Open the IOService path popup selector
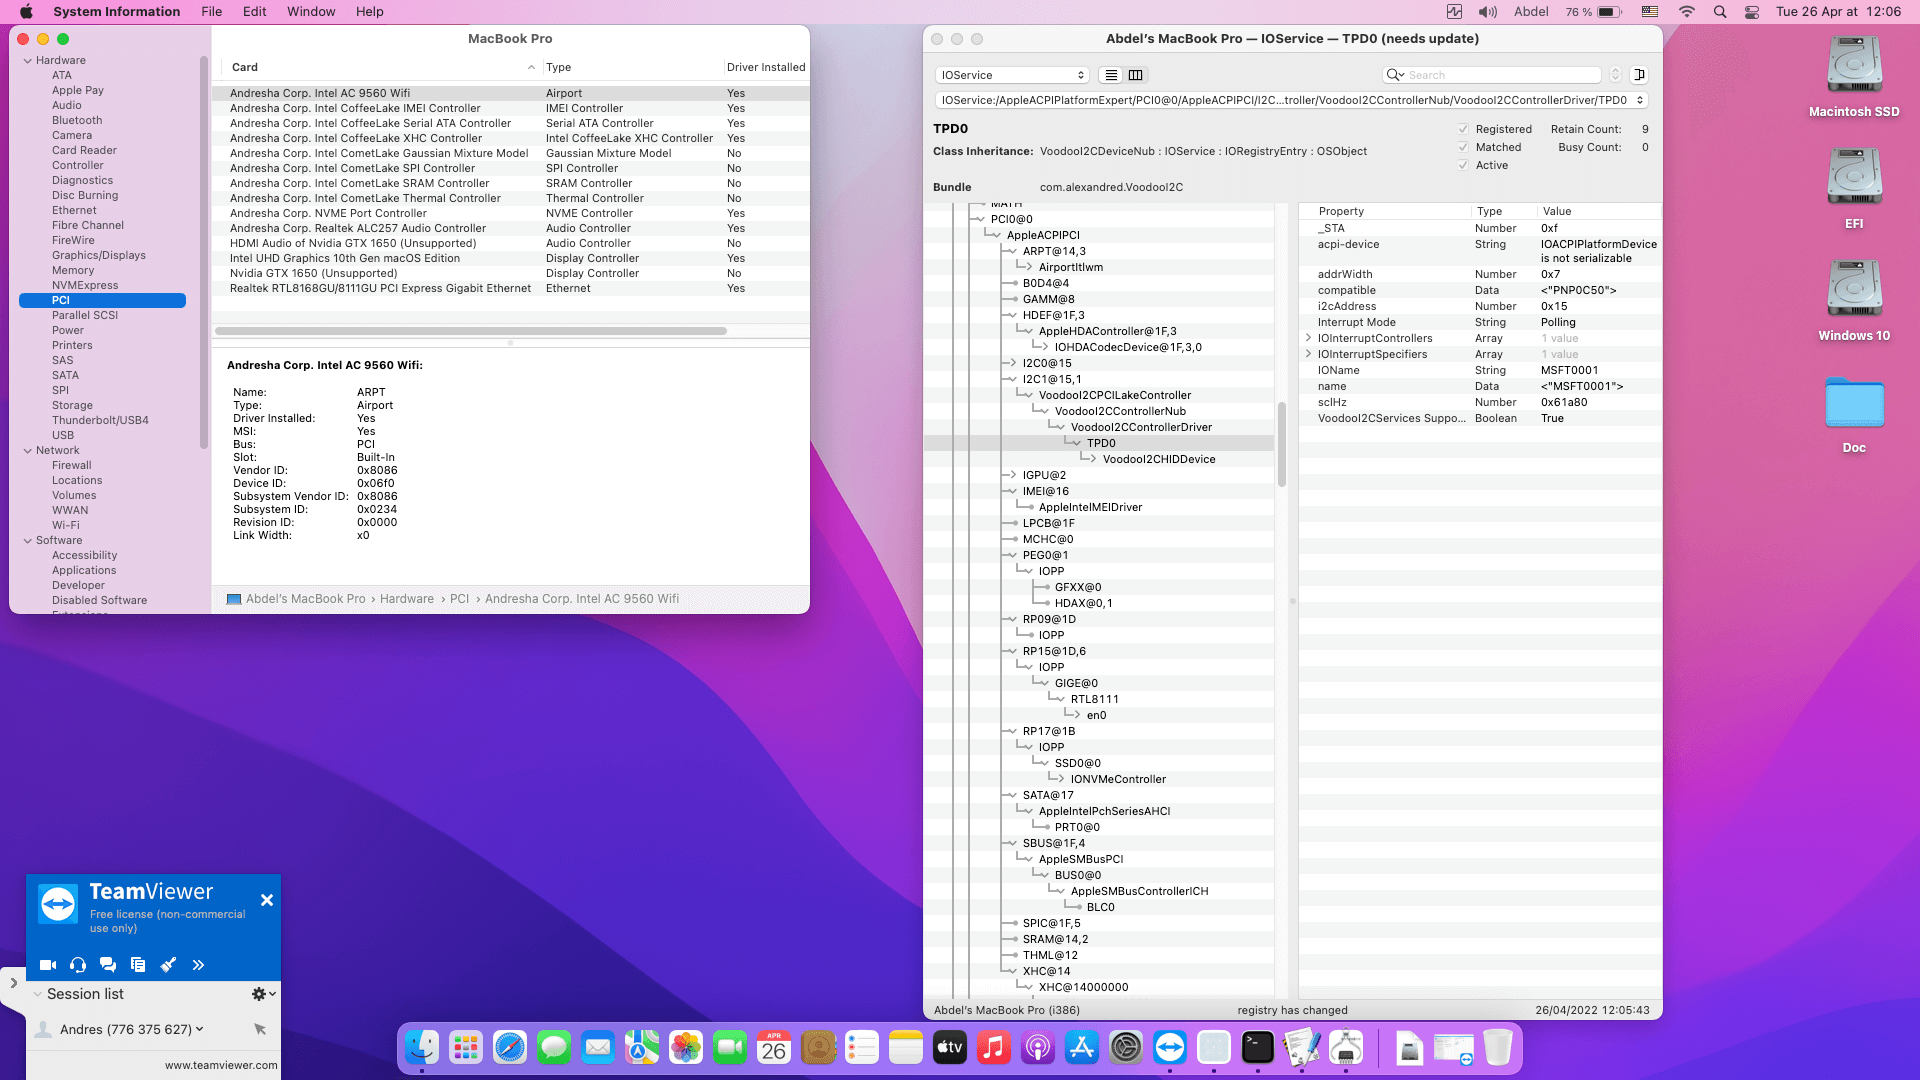Viewport: 1920px width, 1080px height. pos(1291,100)
